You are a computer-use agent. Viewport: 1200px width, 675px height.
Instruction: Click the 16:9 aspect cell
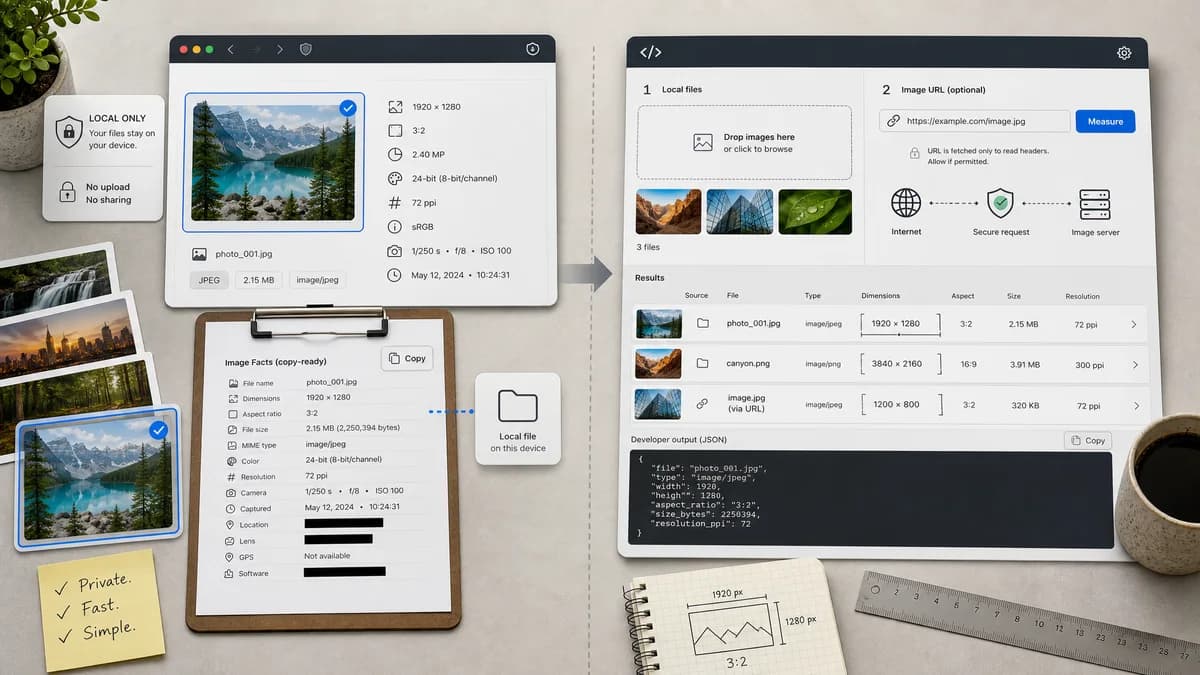[968, 365]
